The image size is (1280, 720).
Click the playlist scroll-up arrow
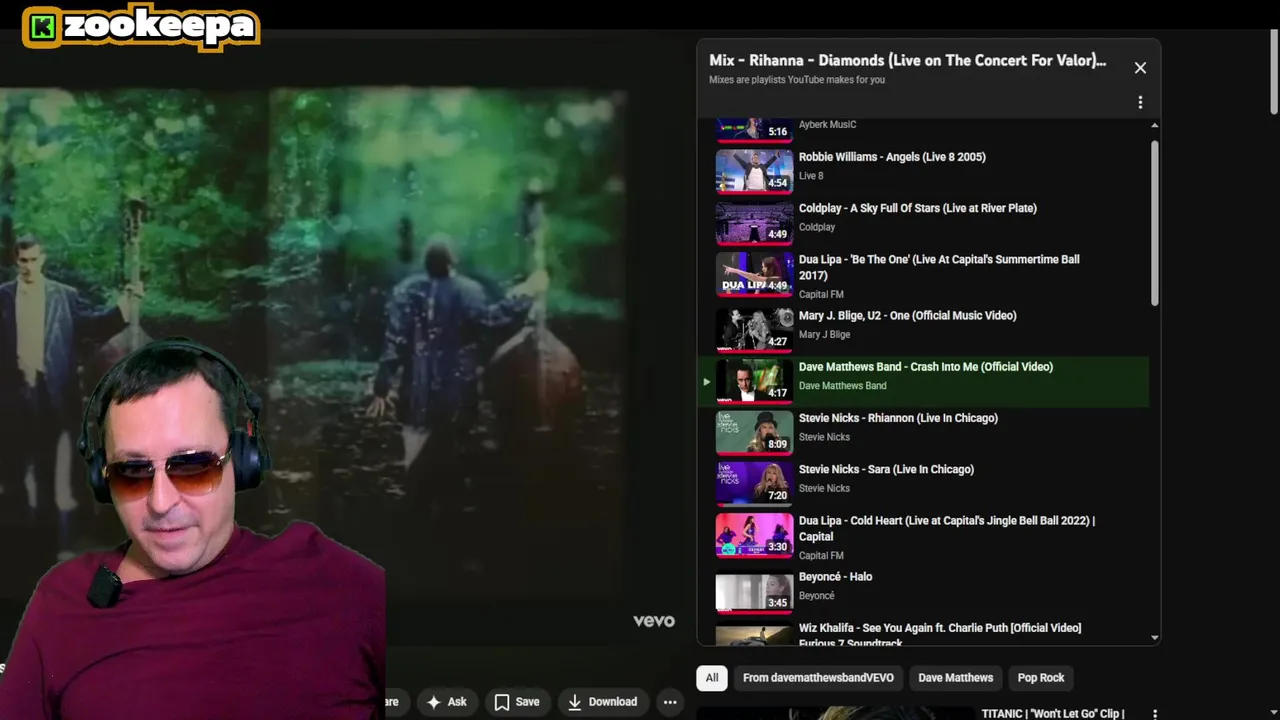[1155, 125]
